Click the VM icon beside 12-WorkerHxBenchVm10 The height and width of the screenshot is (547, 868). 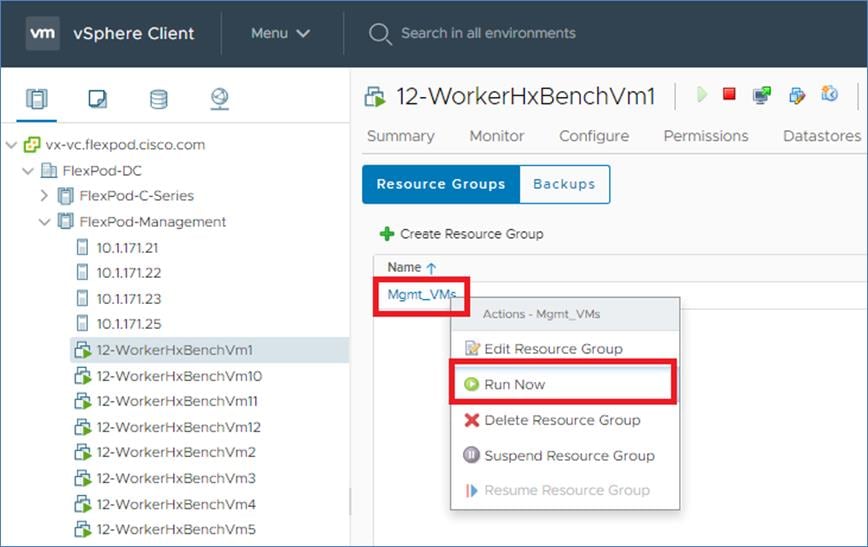82,376
